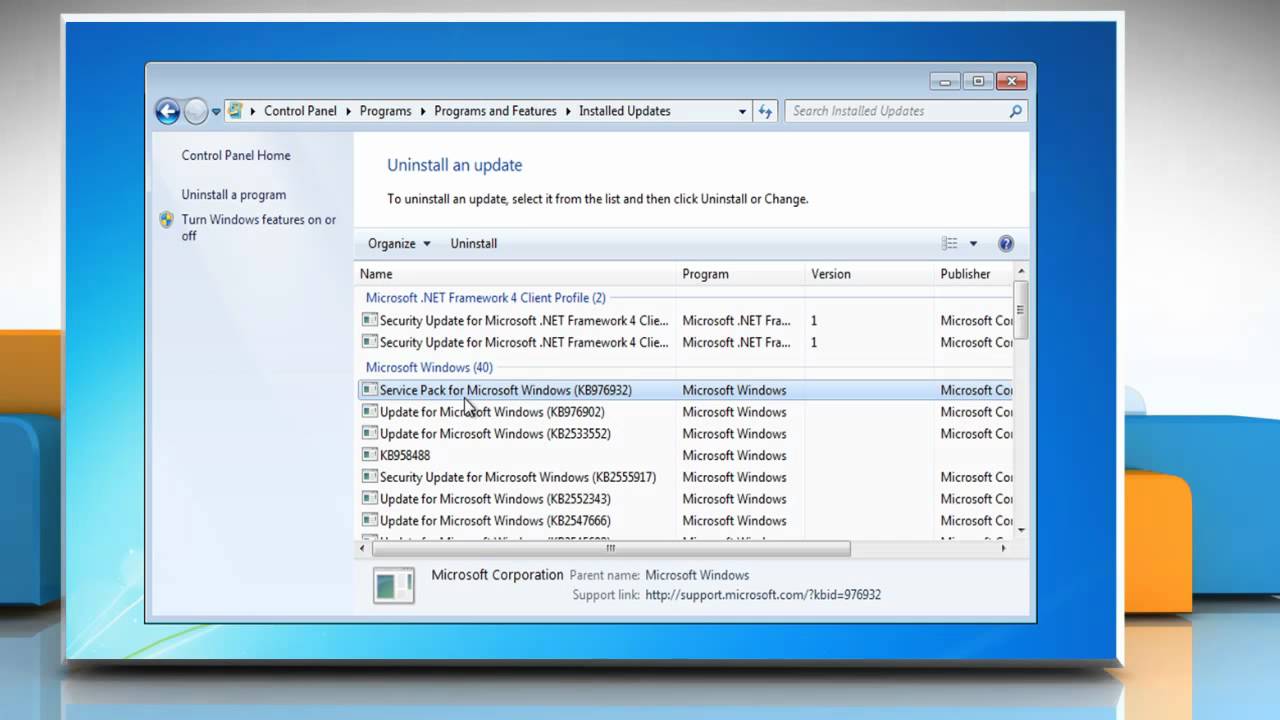Collapse the Microsoft Windows (40) group
This screenshot has width=1280, height=720.
(429, 367)
